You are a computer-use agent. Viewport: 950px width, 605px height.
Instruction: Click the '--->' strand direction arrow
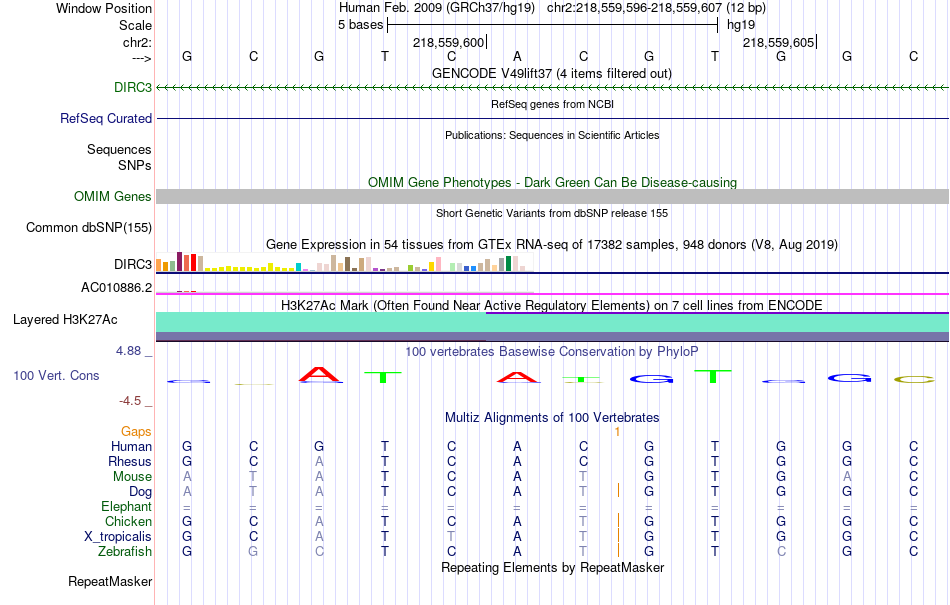tap(142, 59)
